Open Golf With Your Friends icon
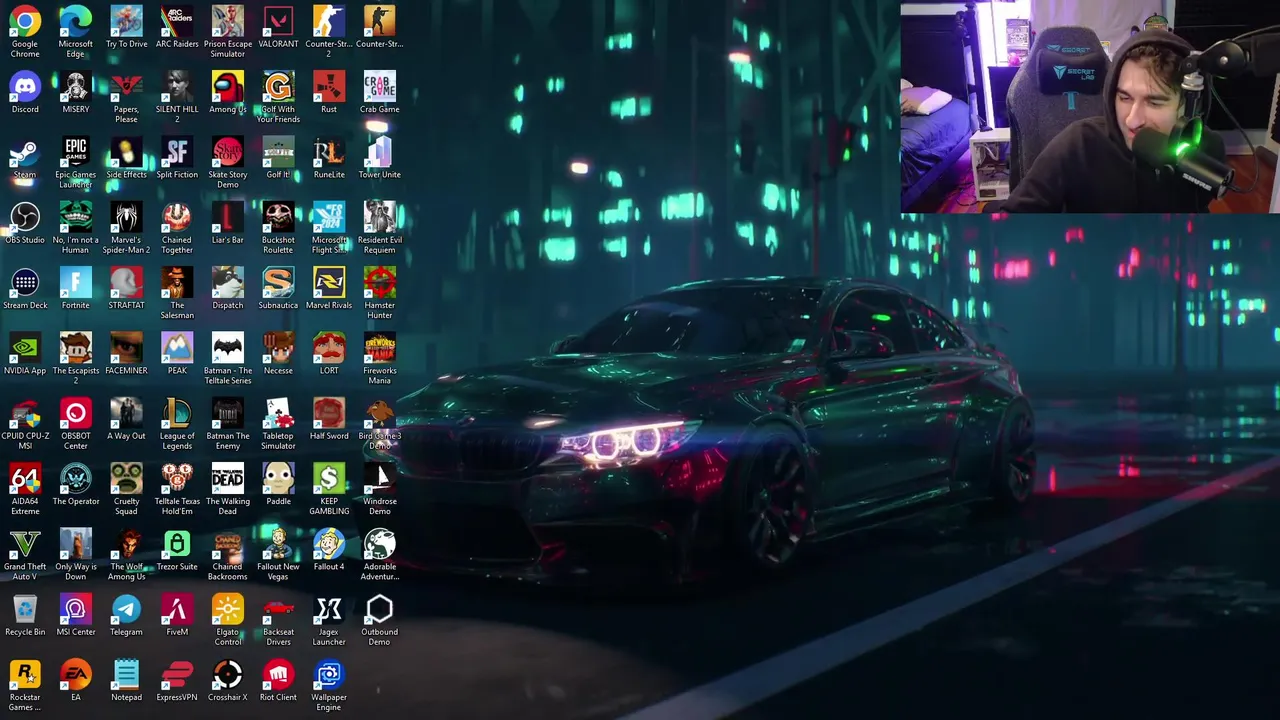This screenshot has height=720, width=1280. coord(278,87)
